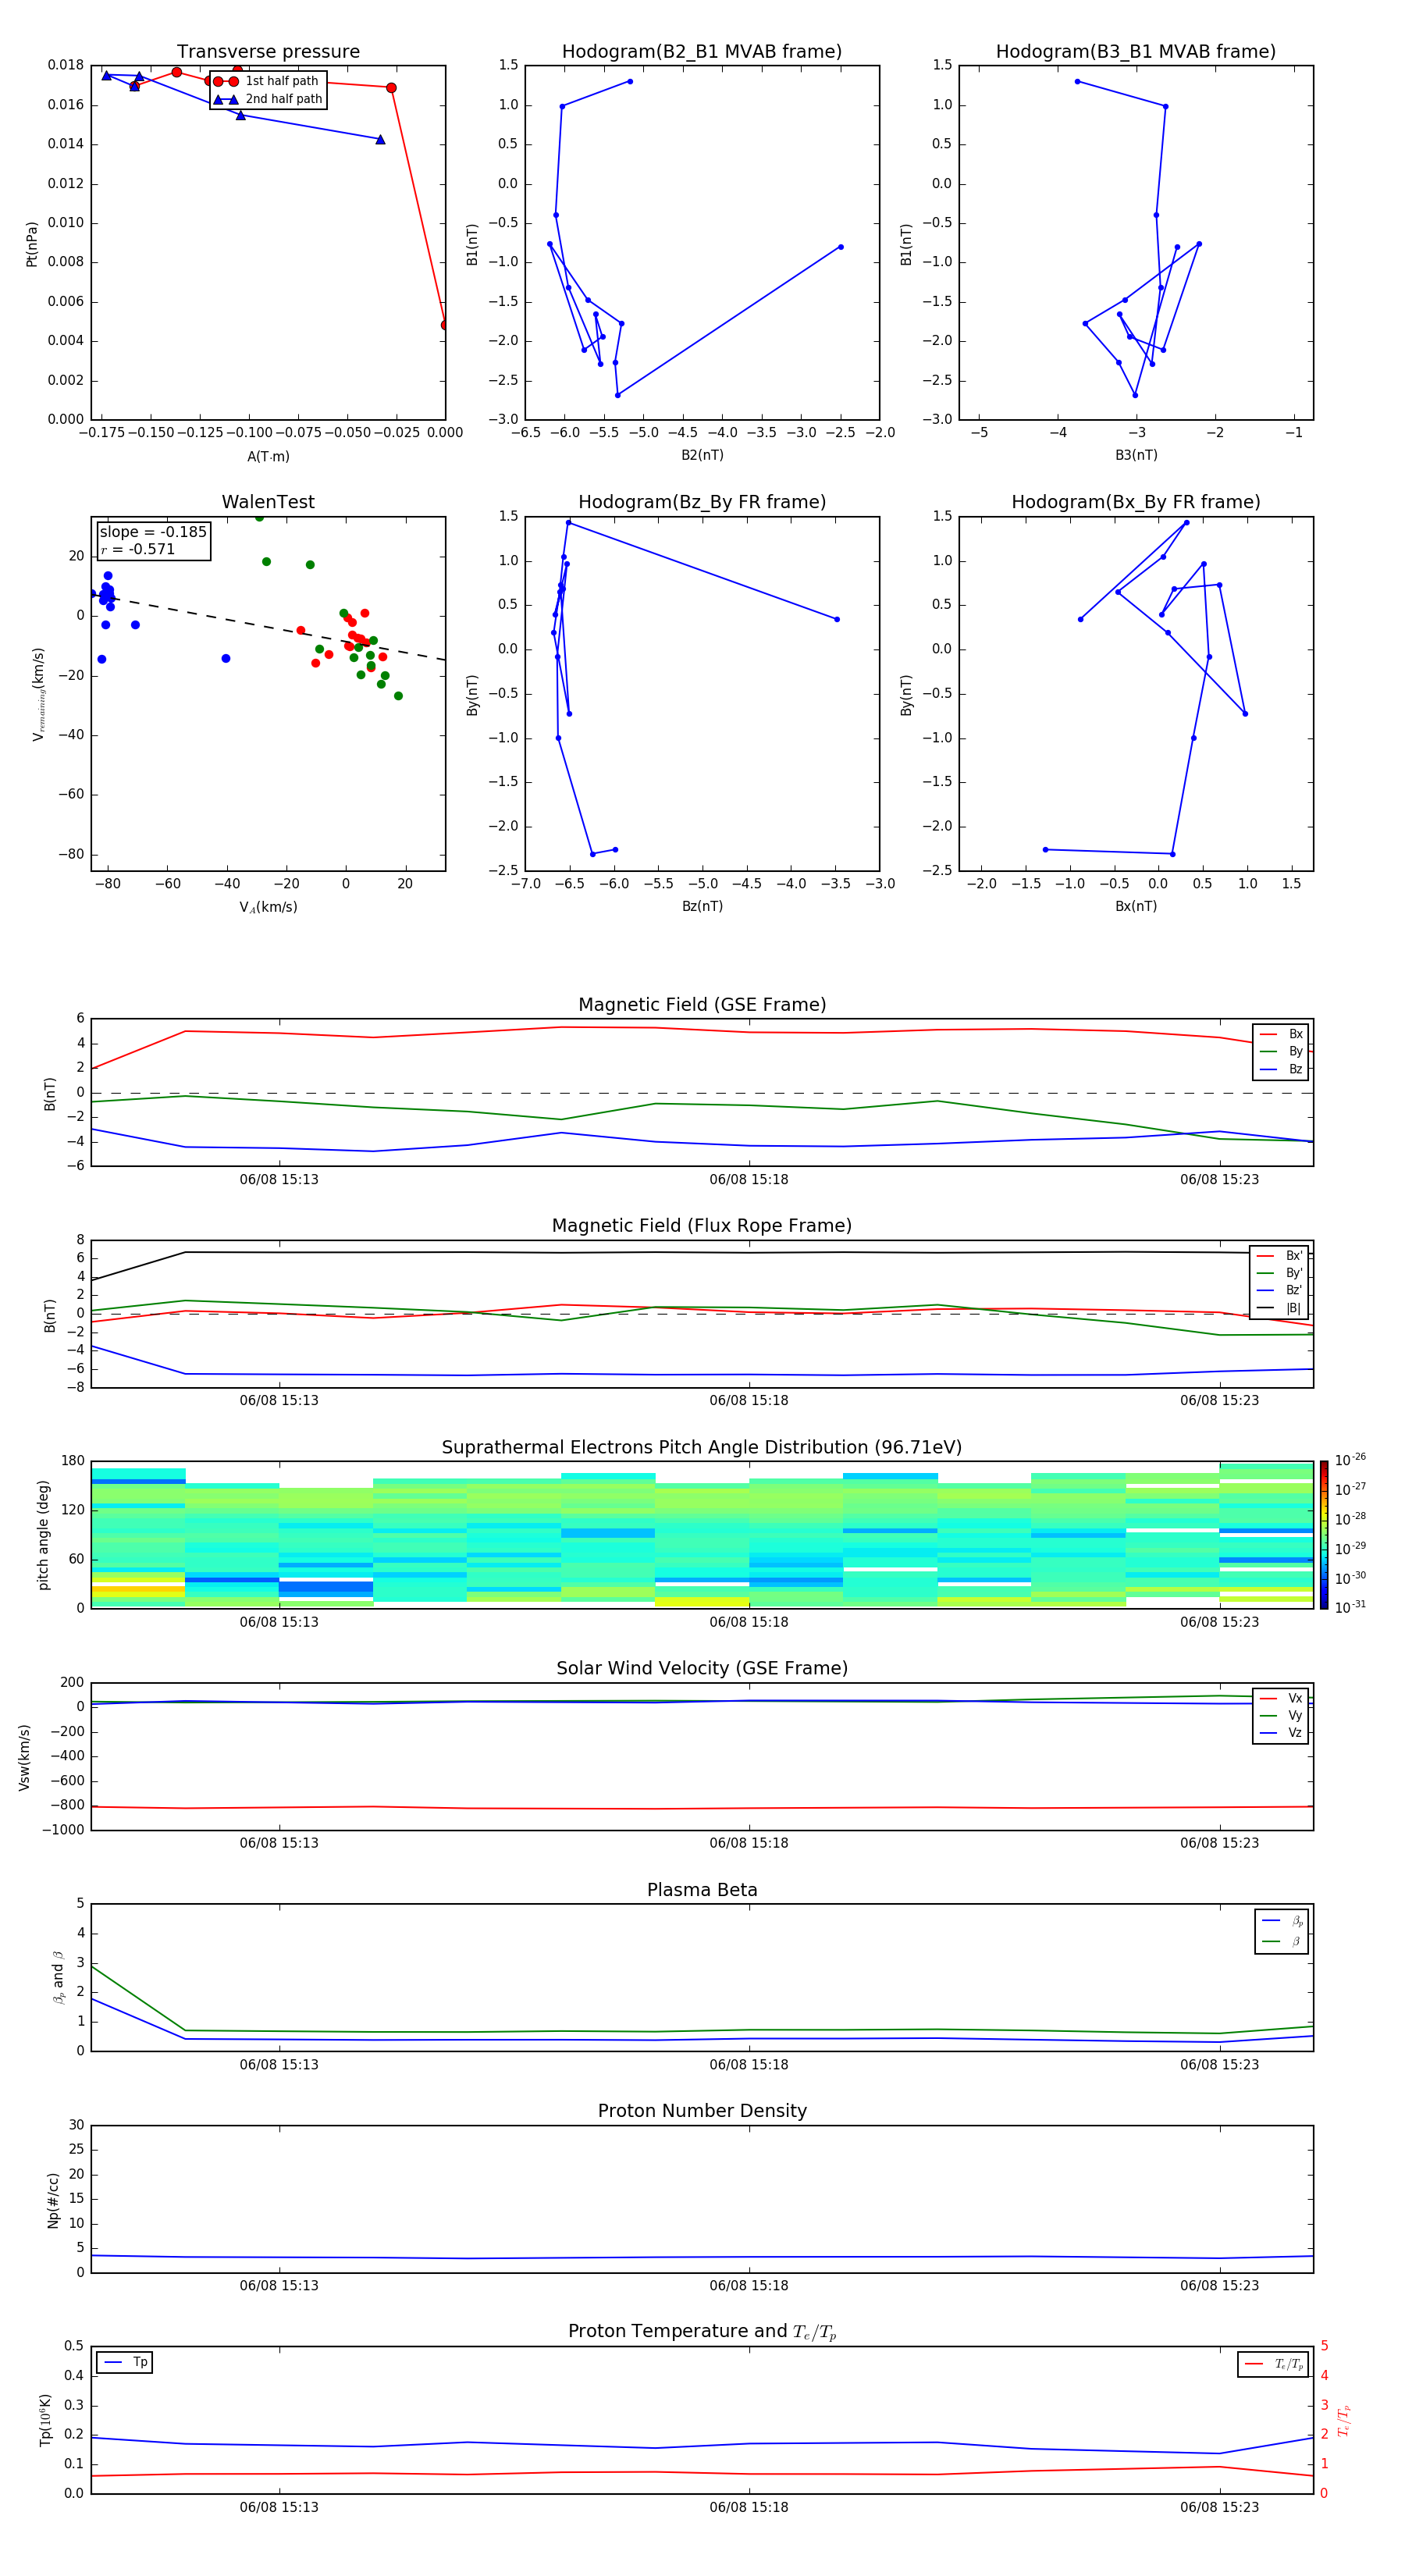Click the 'WalenTest' plot title

click(268, 502)
